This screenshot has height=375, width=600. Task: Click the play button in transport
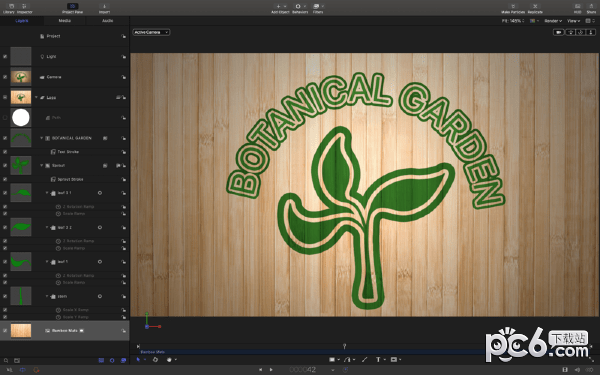coord(271,370)
